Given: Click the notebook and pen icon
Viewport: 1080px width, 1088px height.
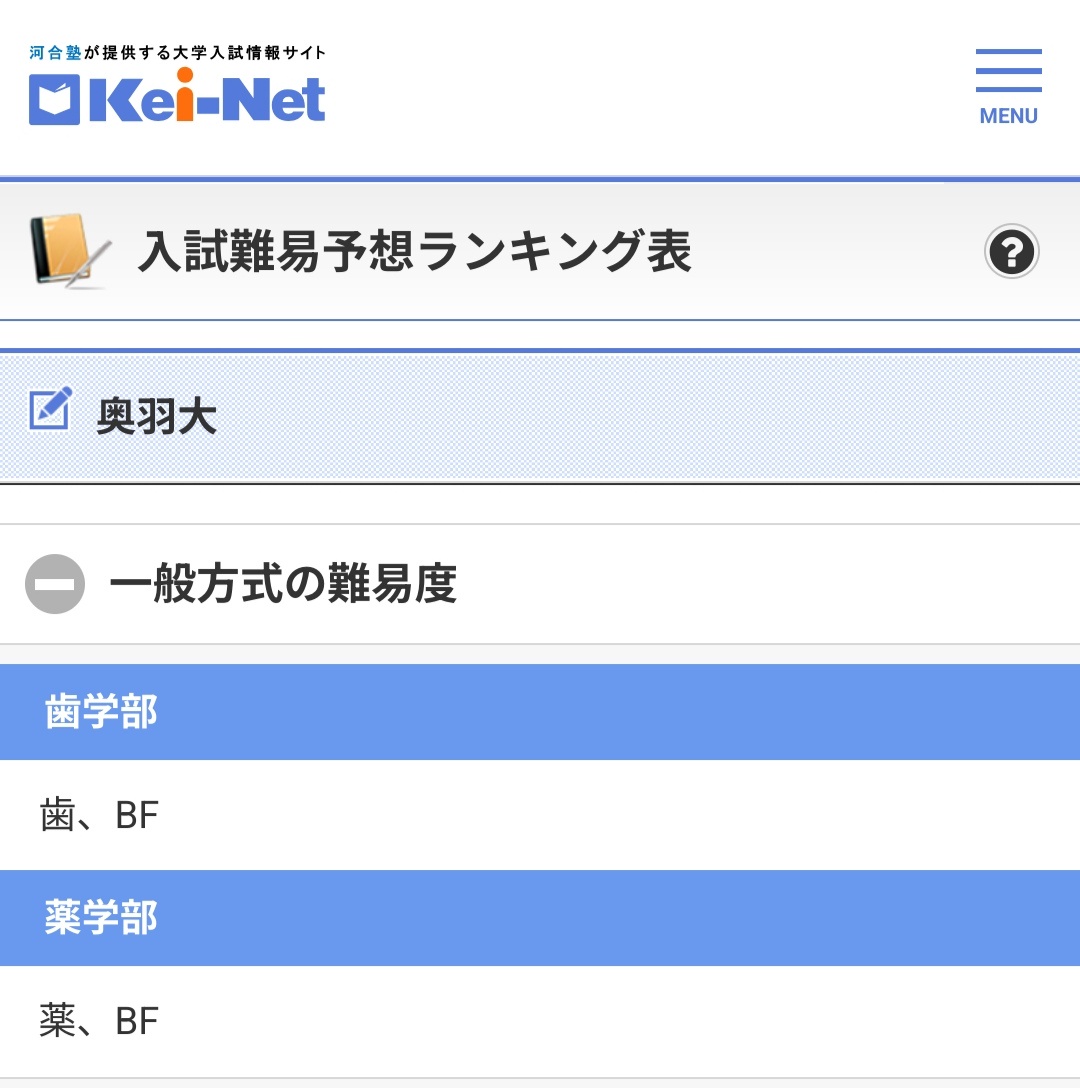Looking at the screenshot, I should tap(70, 250).
